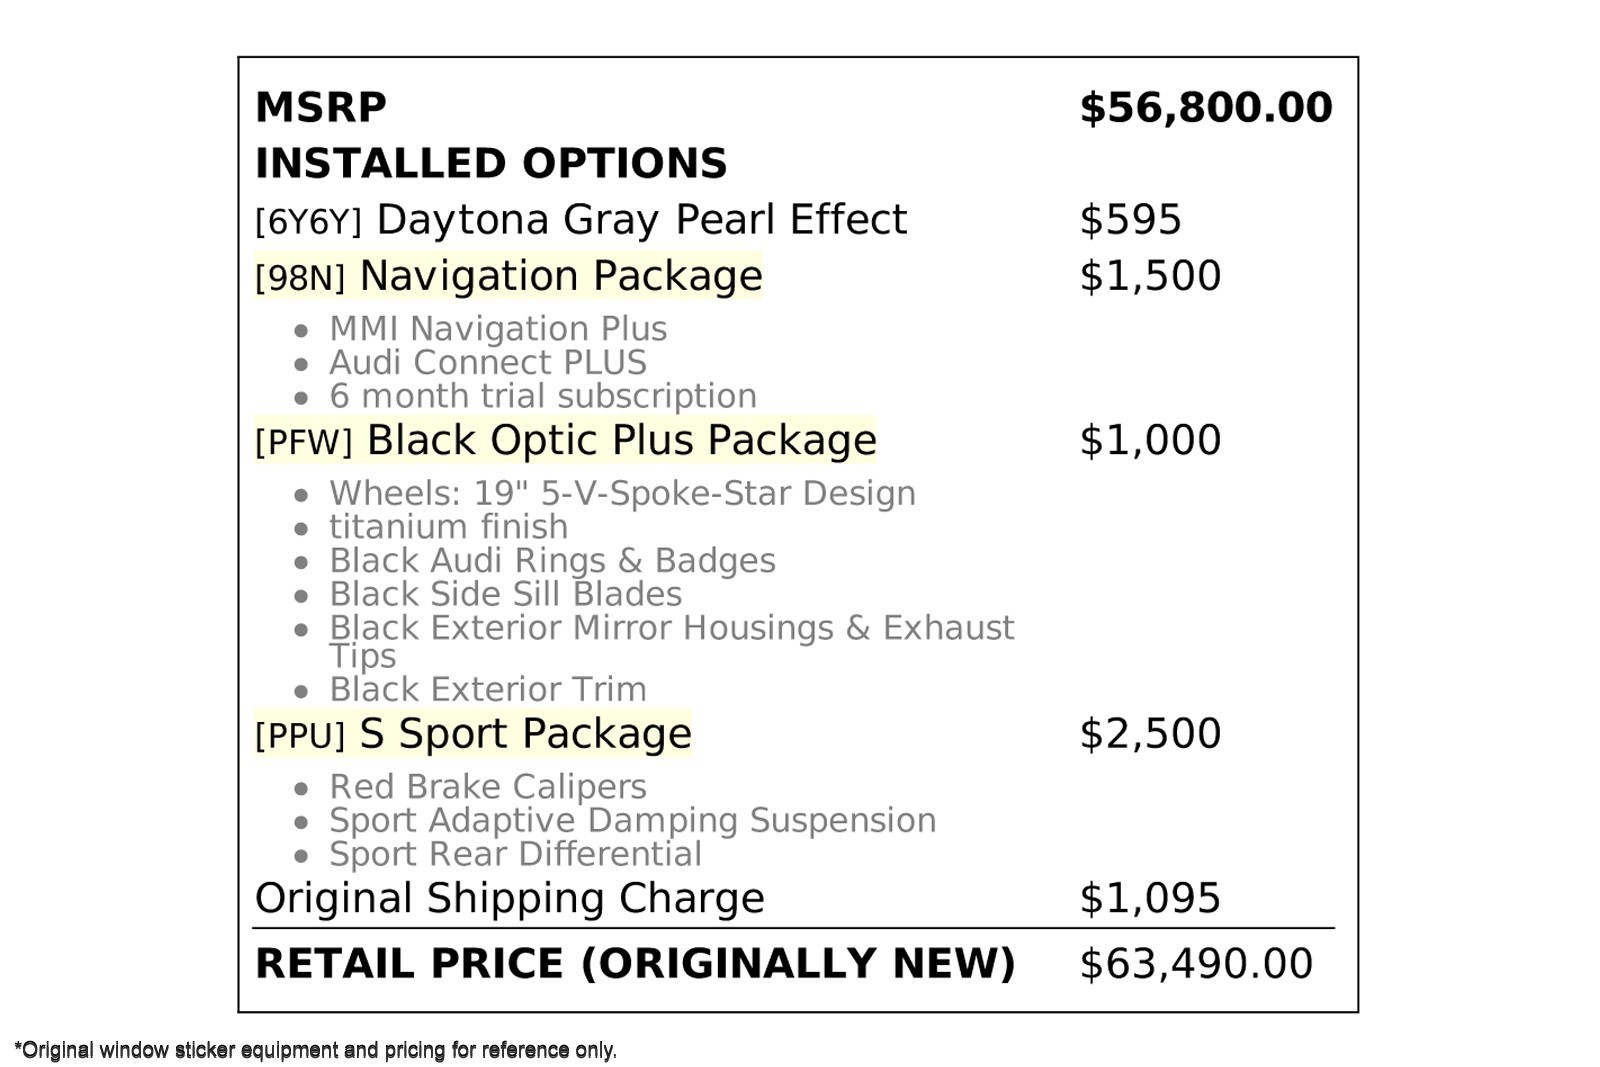
Task: Click the 6 month trial subscription line
Action: (x=543, y=396)
